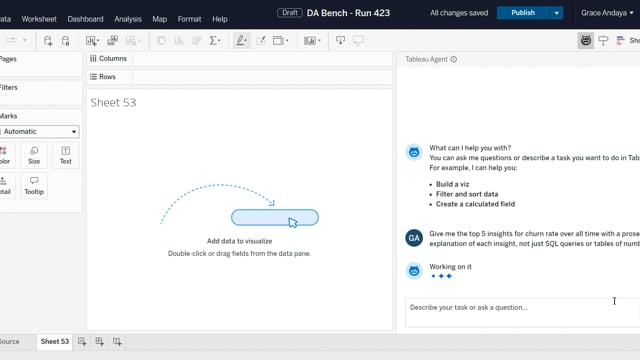The height and width of the screenshot is (360, 640).
Task: Click the Swap rows and columns icon
Action: 161,40
